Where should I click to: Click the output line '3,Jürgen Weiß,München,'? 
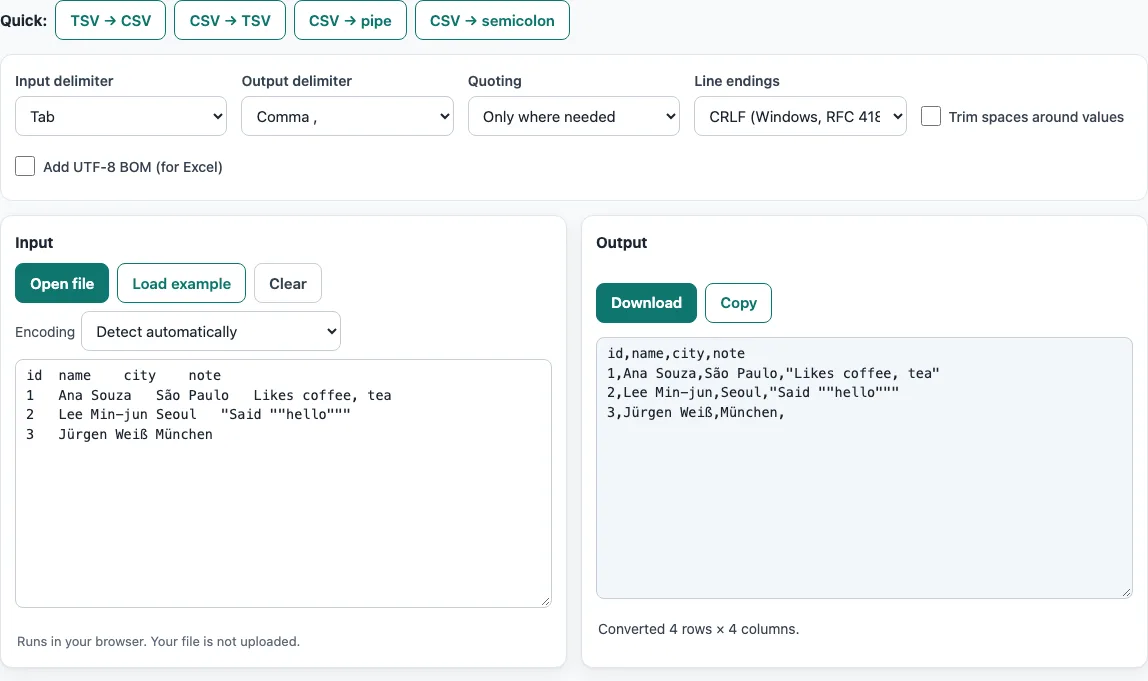pos(696,412)
